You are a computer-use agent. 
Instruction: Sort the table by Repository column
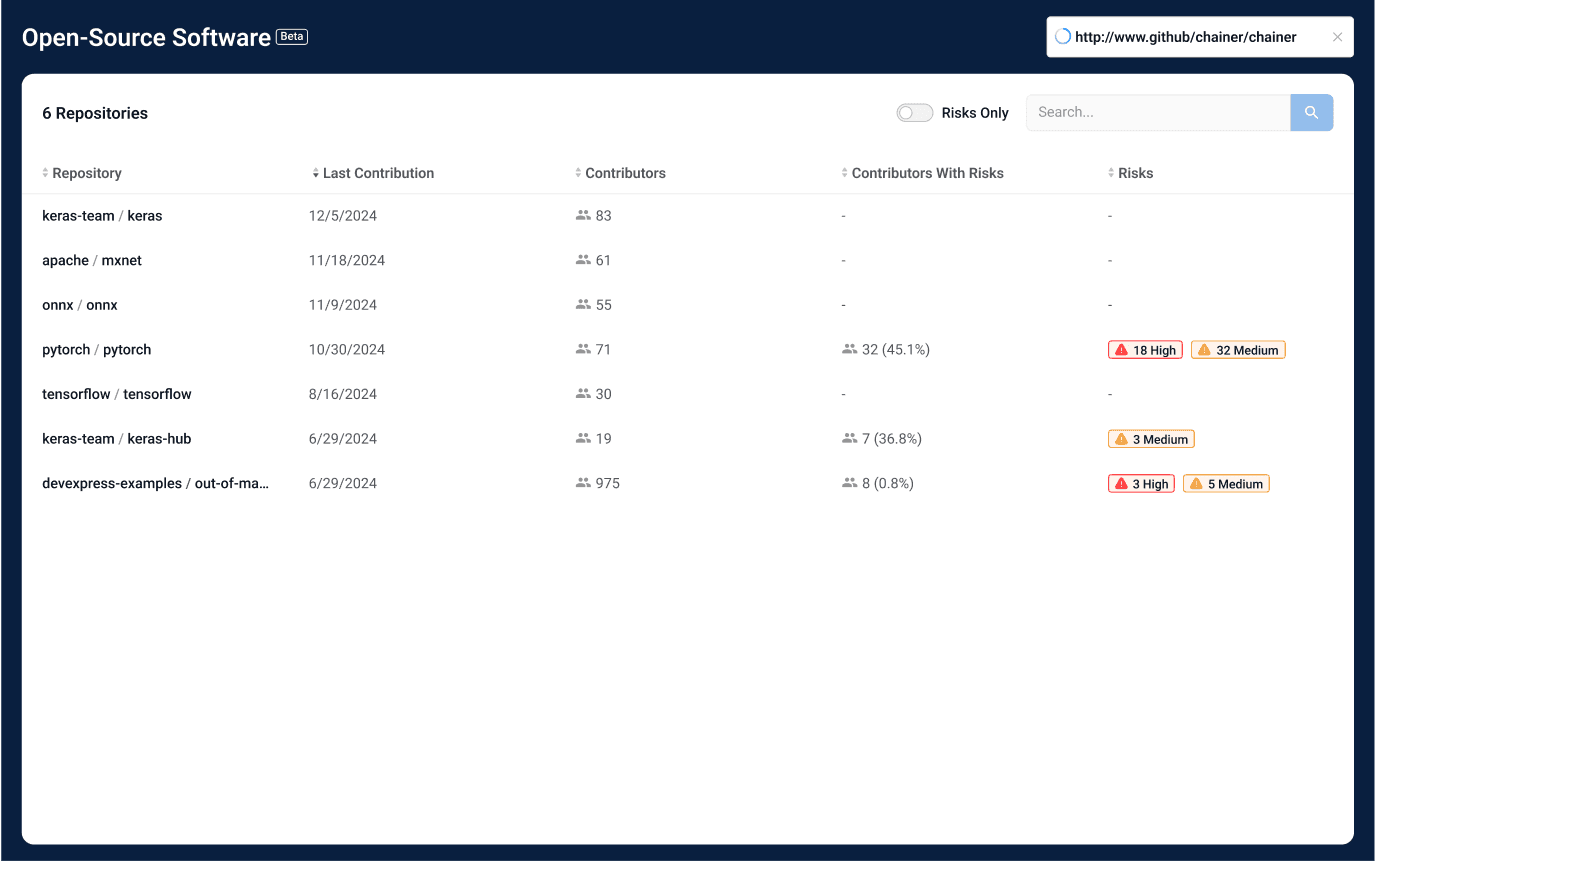coord(86,173)
